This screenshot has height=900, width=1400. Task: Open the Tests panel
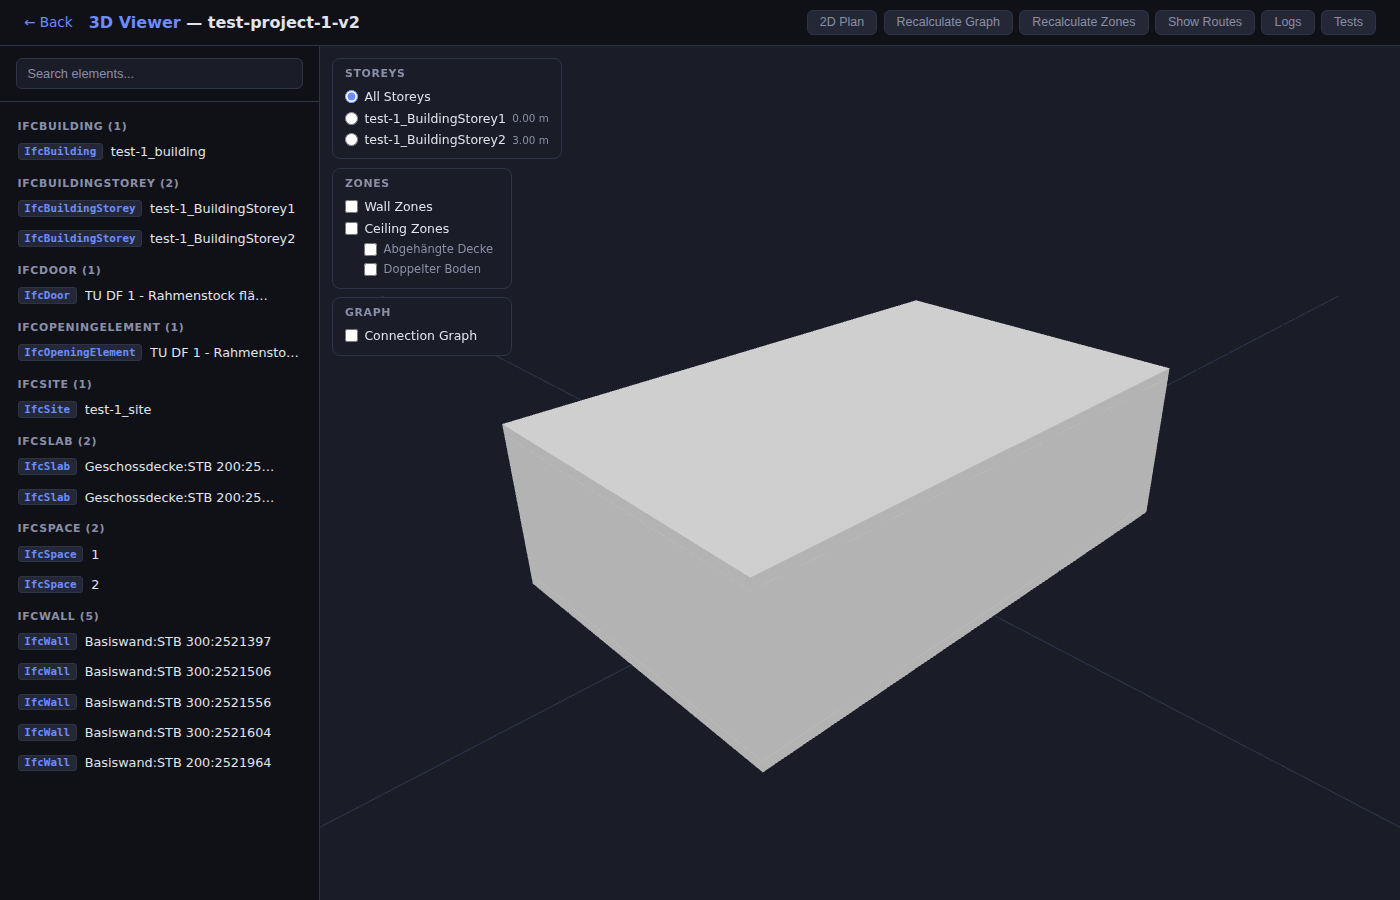tap(1348, 21)
